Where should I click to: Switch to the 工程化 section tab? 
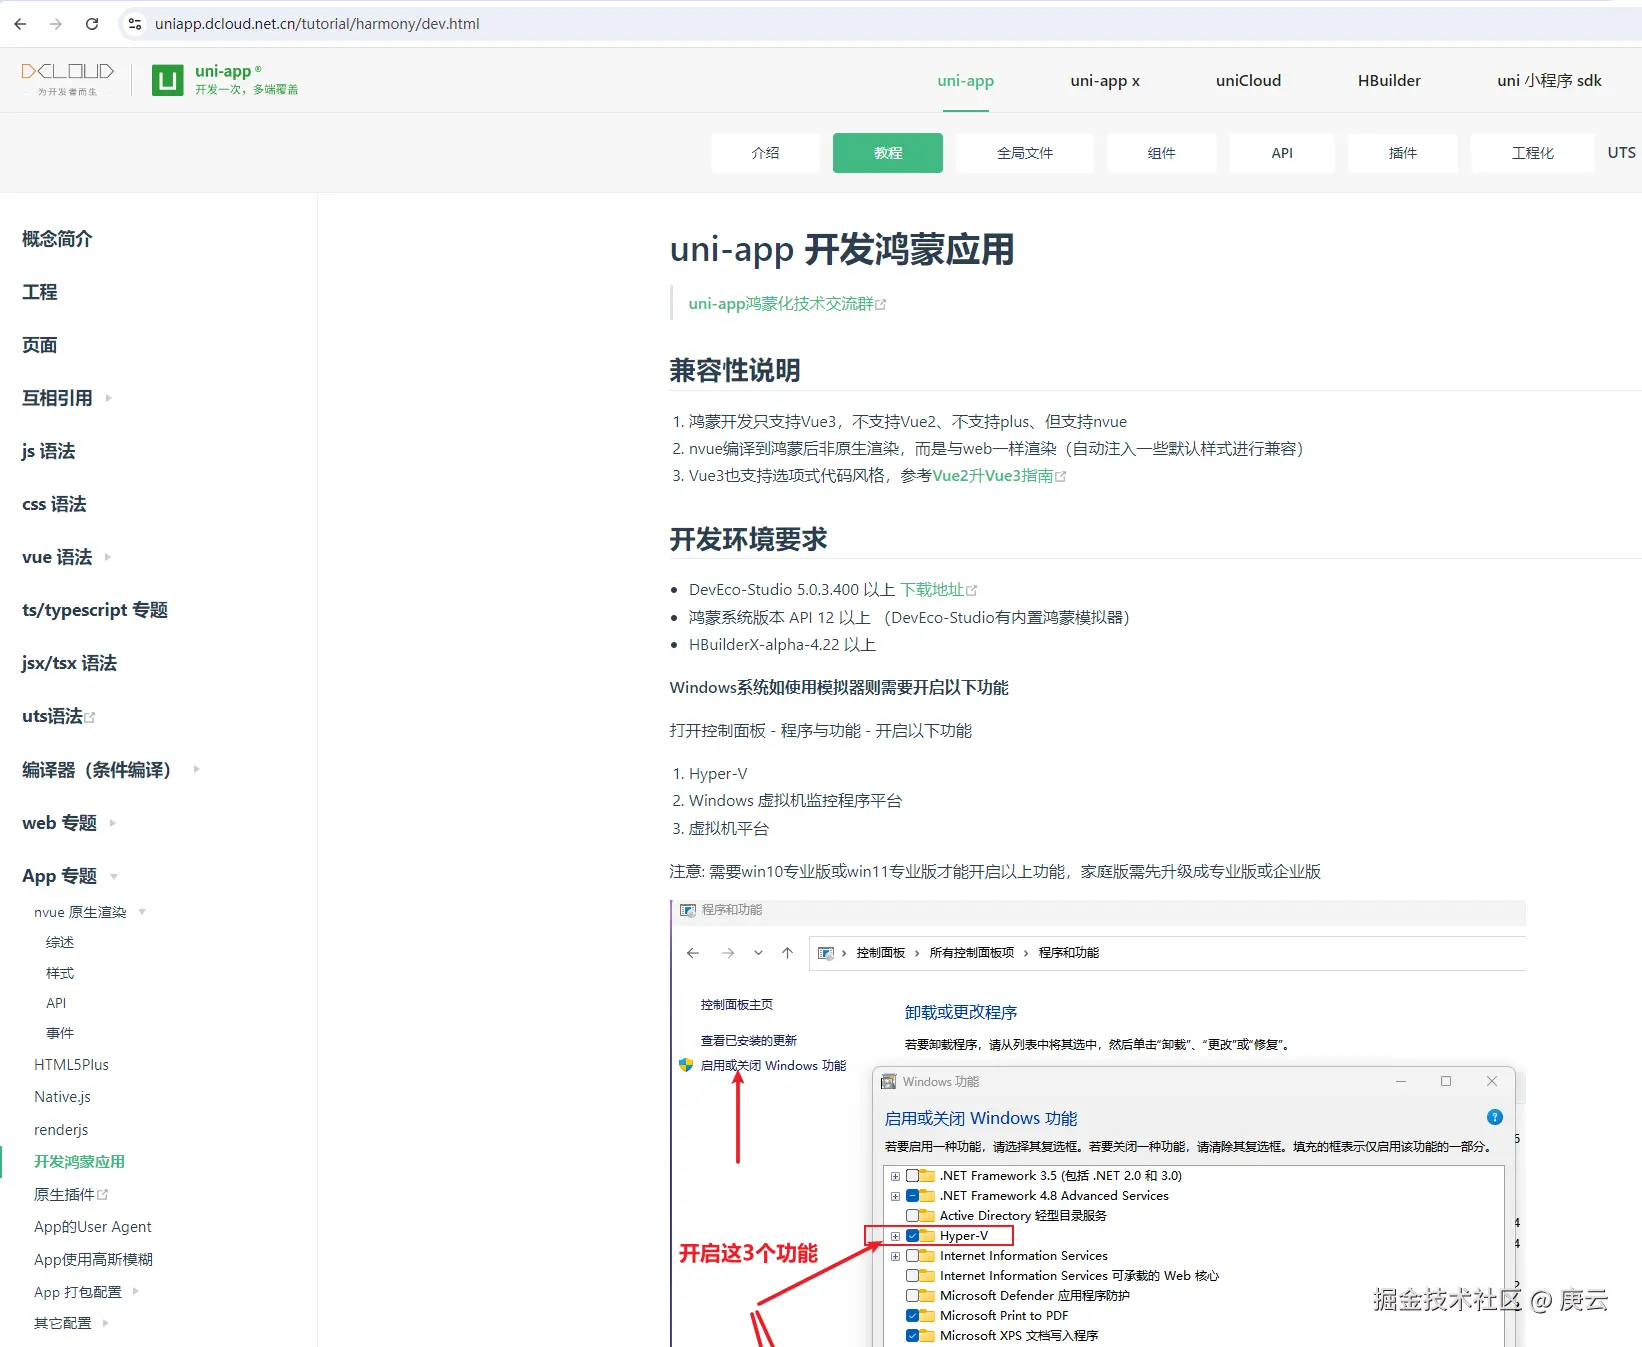tap(1533, 153)
